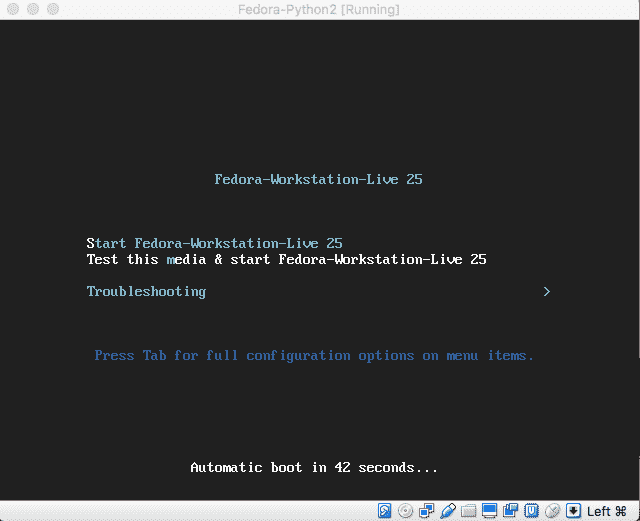Expand Troubleshooting submenu arrow

(x=547, y=291)
